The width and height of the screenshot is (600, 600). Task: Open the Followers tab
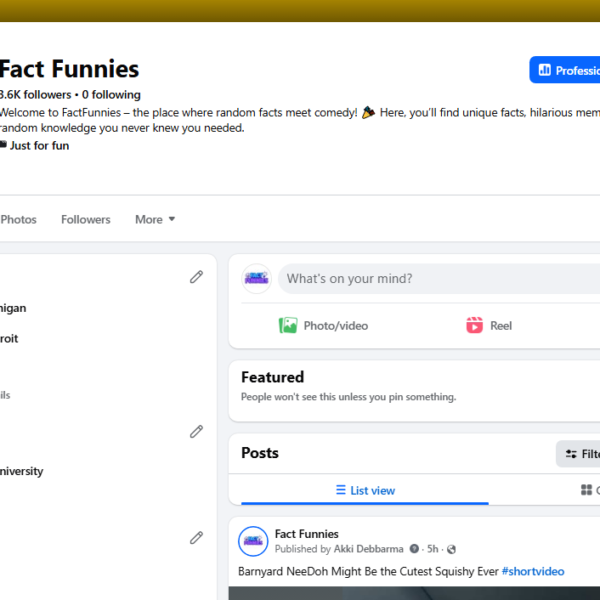click(86, 219)
